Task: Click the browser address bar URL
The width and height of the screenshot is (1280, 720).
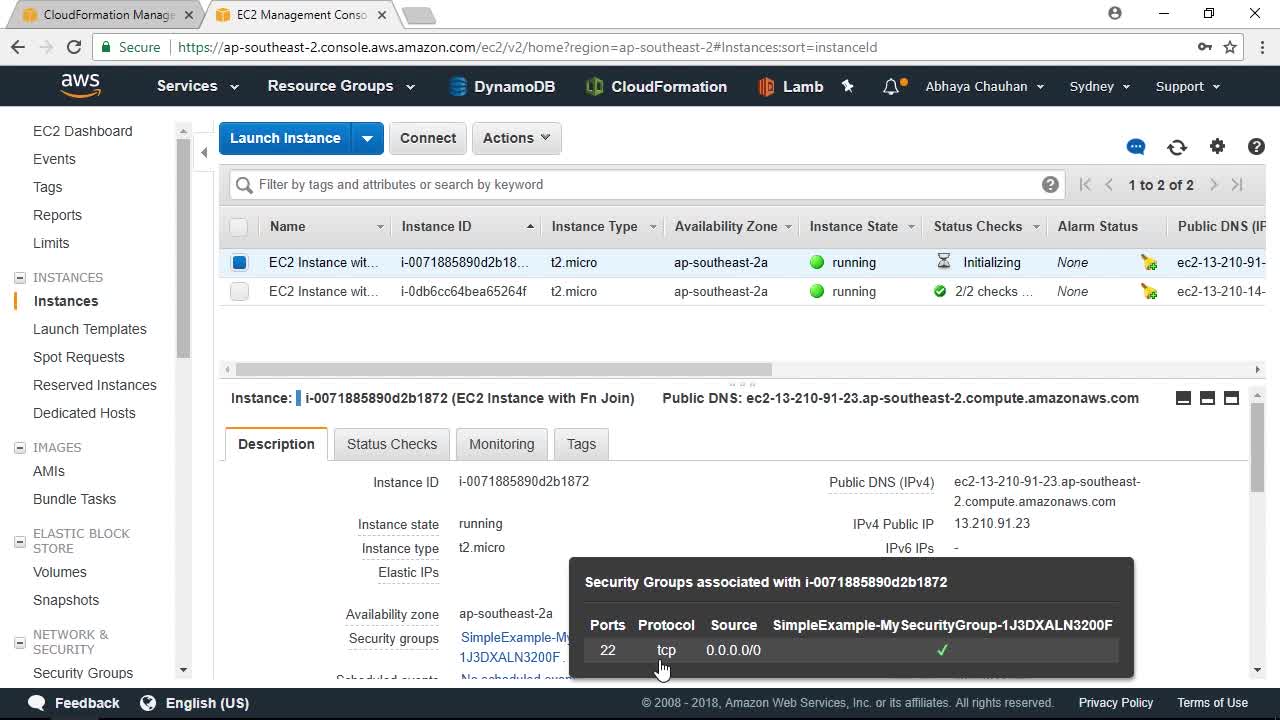Action: coord(527,47)
